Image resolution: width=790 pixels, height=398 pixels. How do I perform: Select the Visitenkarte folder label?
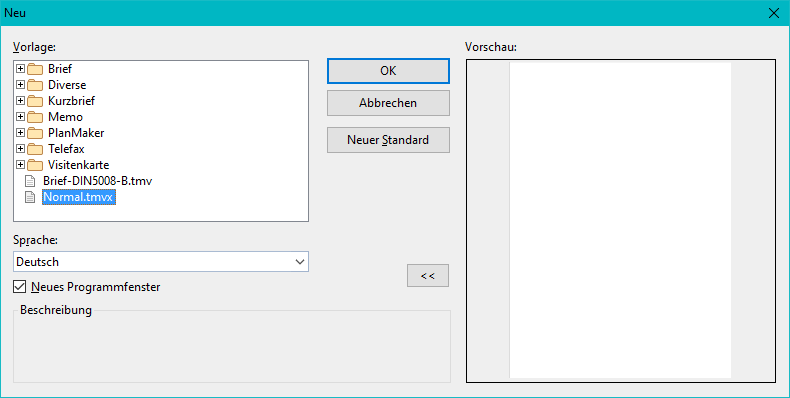coord(79,165)
